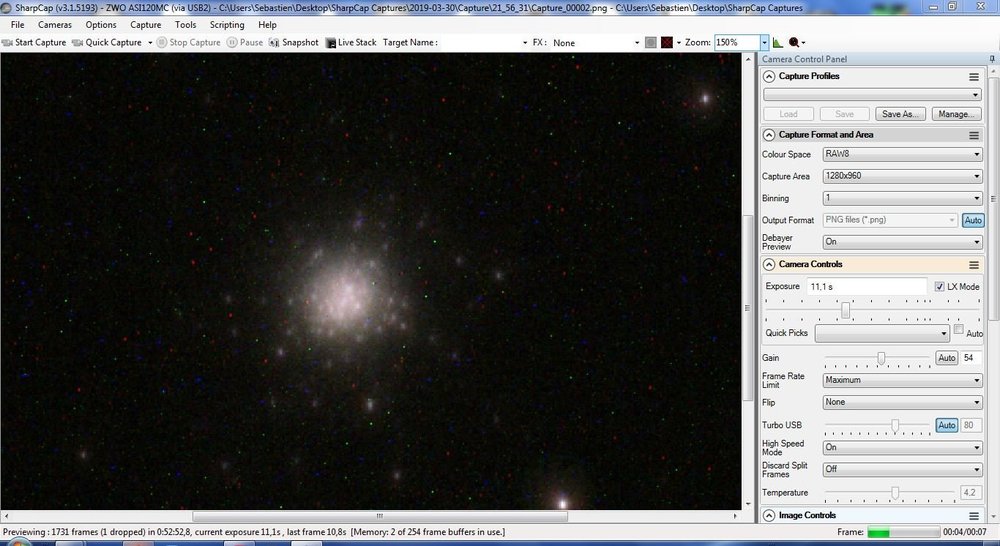1000x546 pixels.
Task: Open the Capture Area dropdown
Action: click(x=902, y=176)
